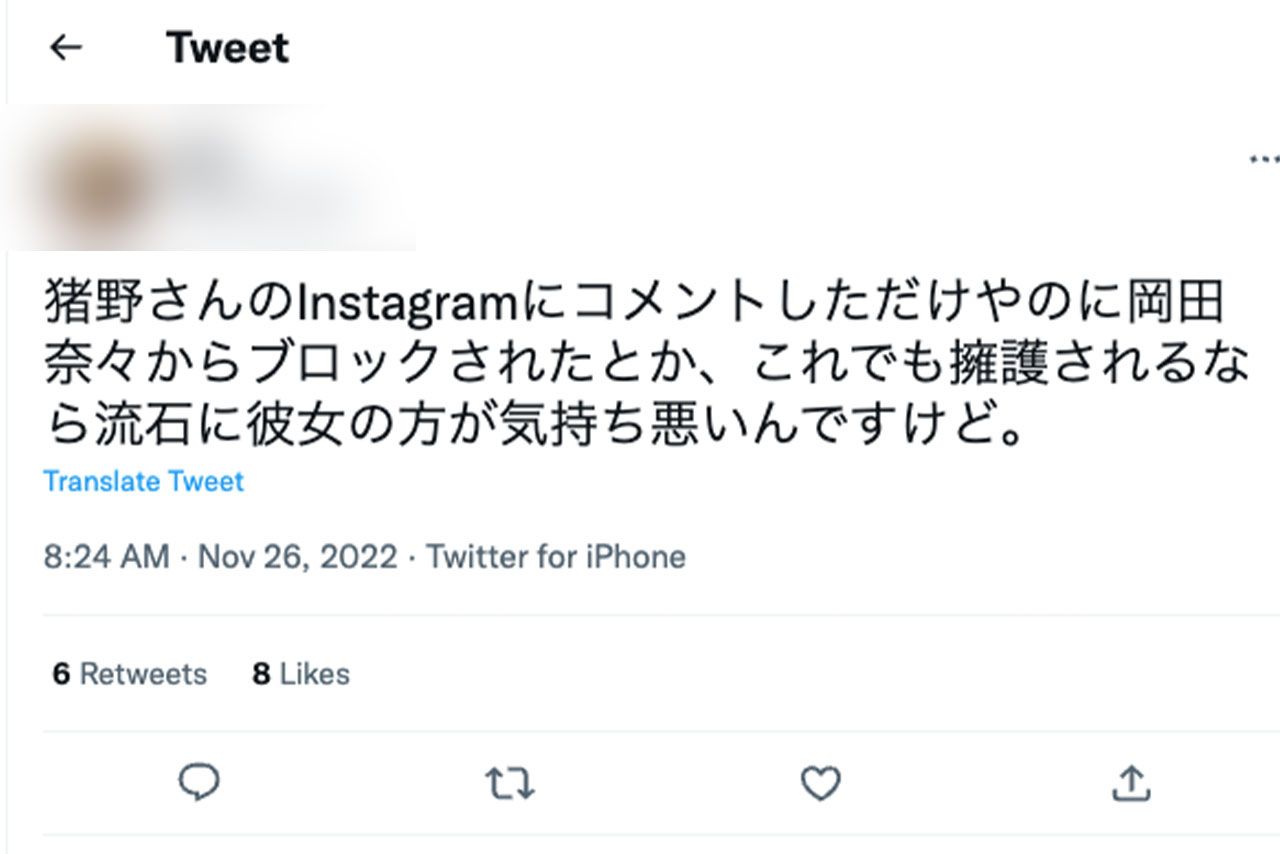The image size is (1280, 854).
Task: Go back using the left arrow icon
Action: 65,46
